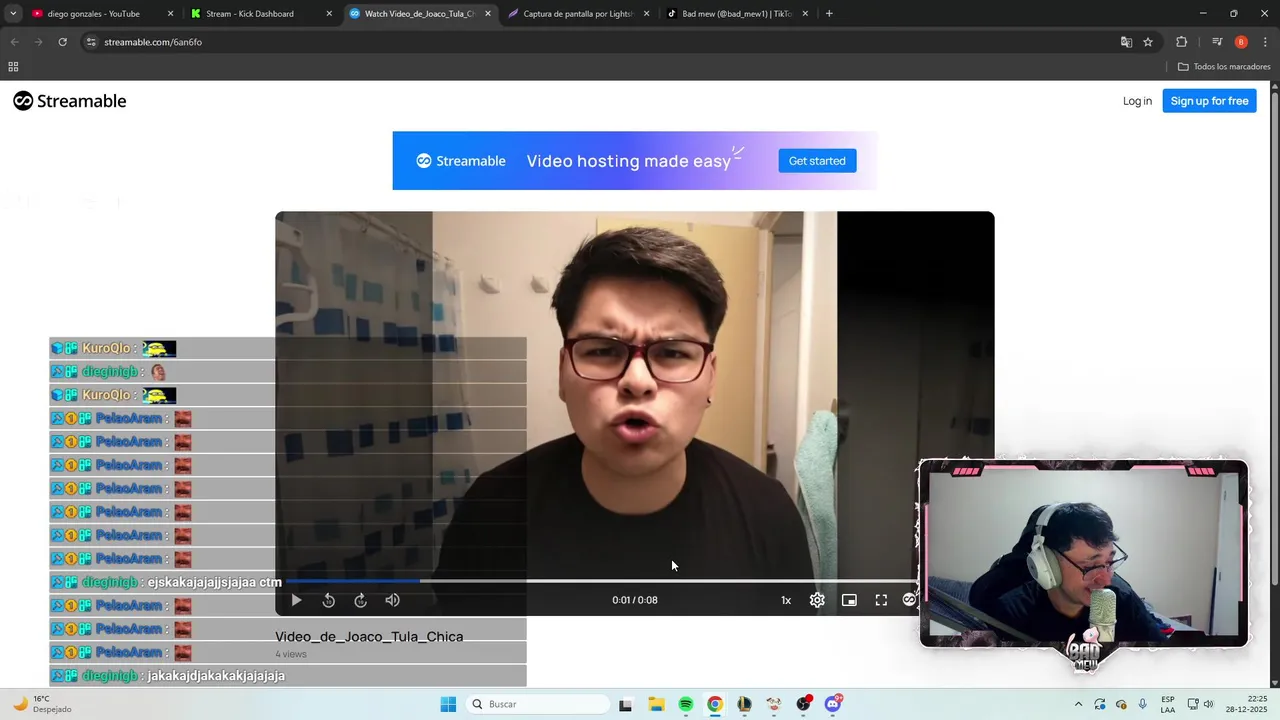Rewind the video a few seconds
The width and height of the screenshot is (1280, 720).
coord(328,600)
